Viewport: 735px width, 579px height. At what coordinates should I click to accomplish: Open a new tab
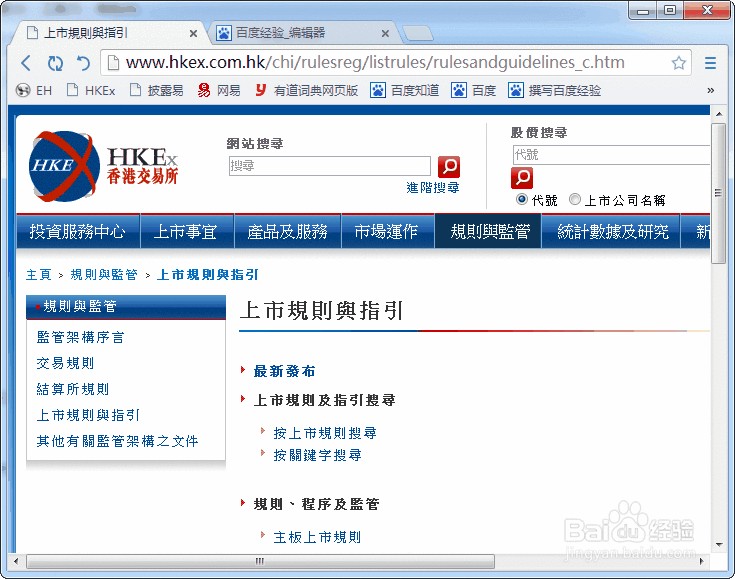point(418,33)
